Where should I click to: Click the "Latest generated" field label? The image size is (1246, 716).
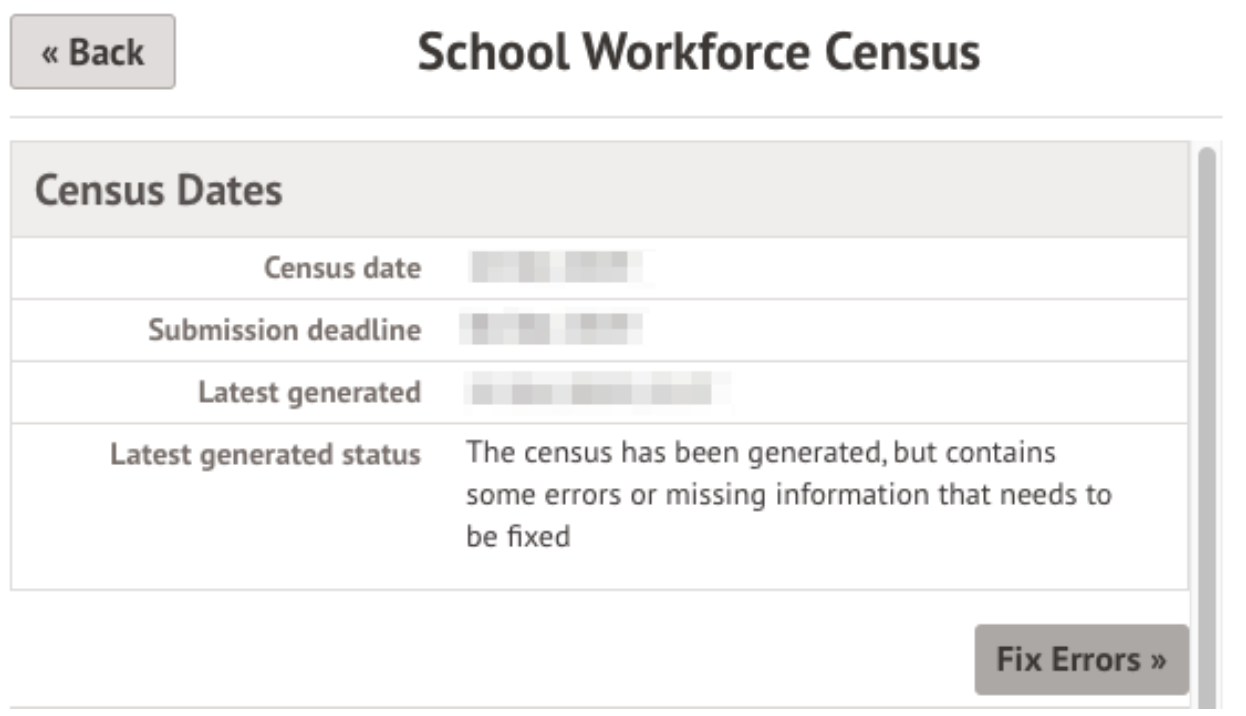coord(309,392)
